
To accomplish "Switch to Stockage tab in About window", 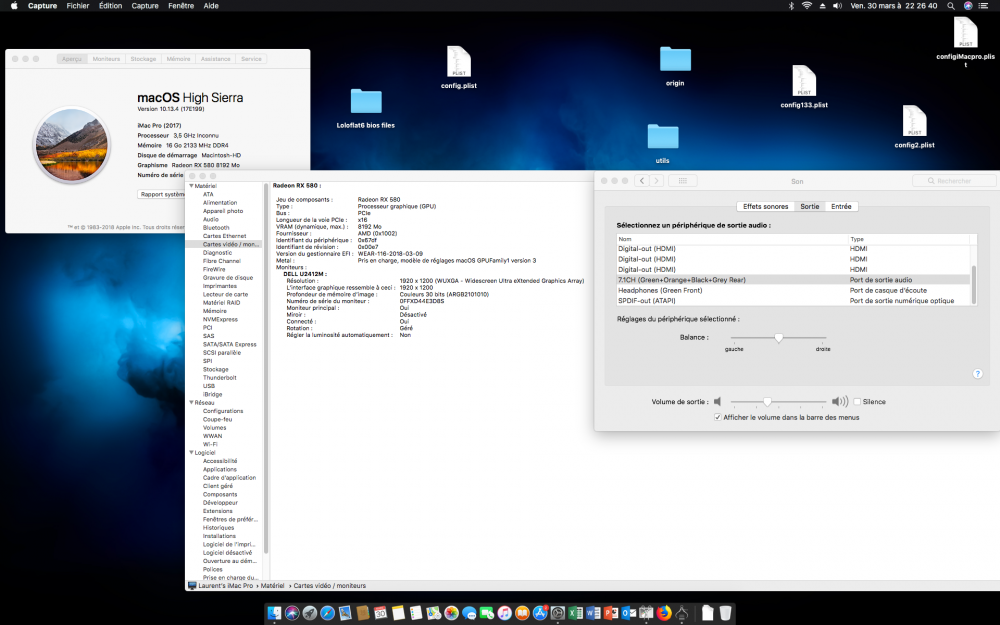I will coord(143,59).
